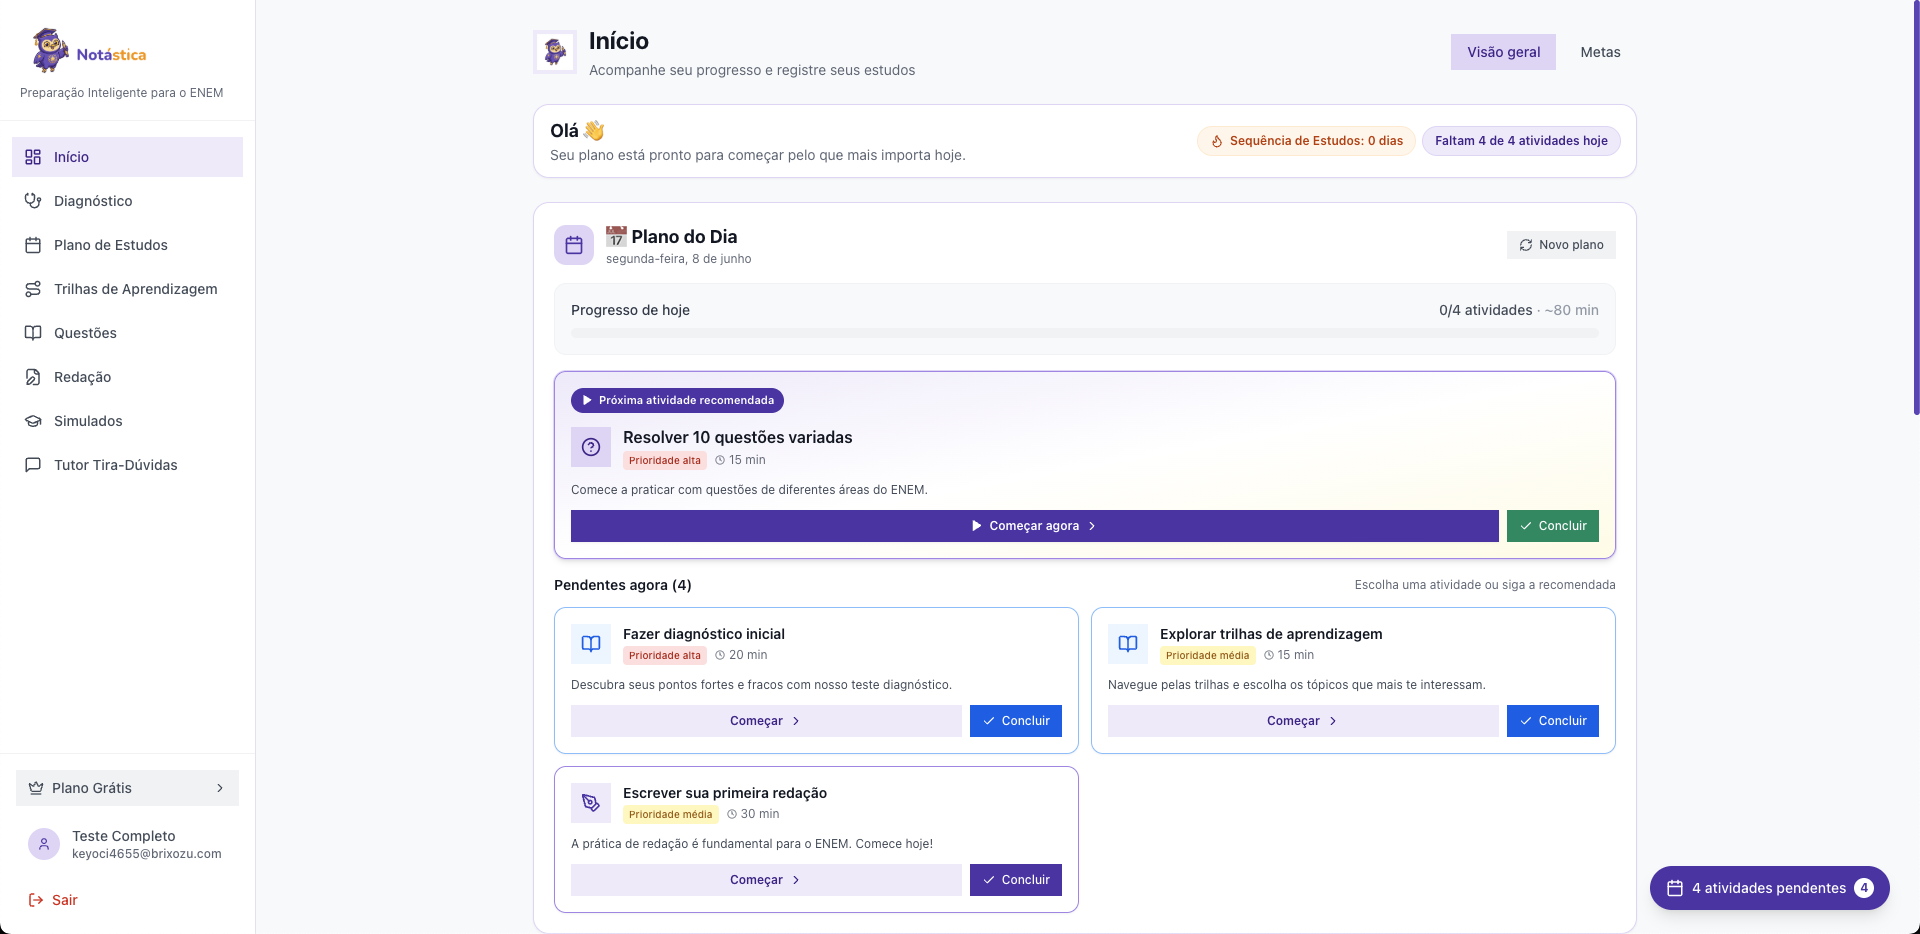Screen dimensions: 1920x934
Task: Click the Questões book icon
Action: (x=33, y=333)
